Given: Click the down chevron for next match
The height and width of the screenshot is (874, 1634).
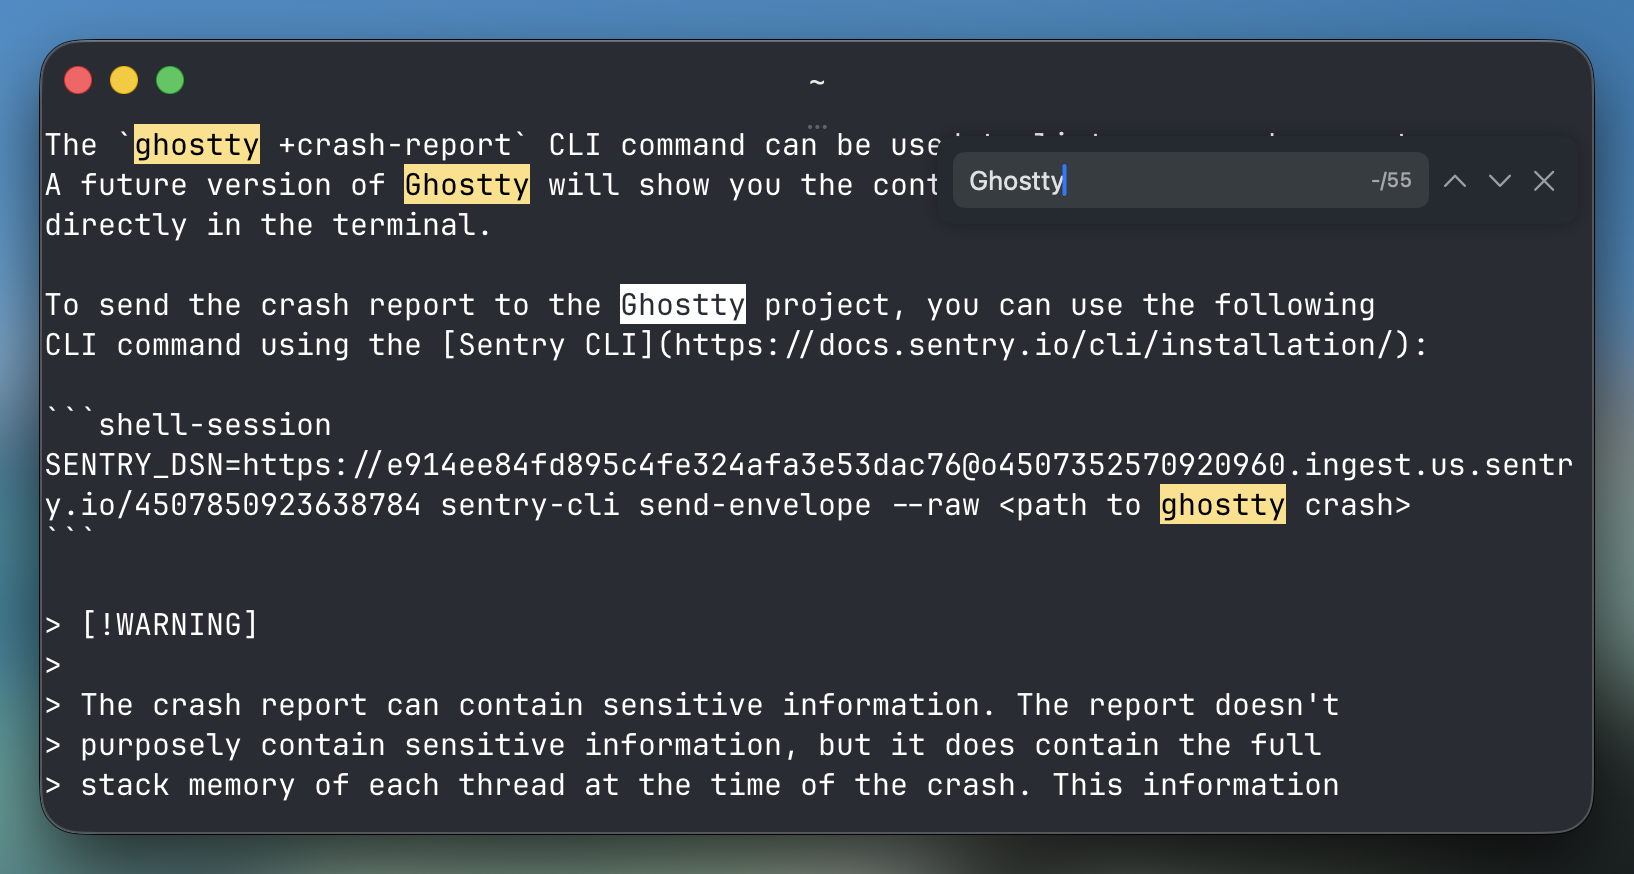Looking at the screenshot, I should [1499, 181].
